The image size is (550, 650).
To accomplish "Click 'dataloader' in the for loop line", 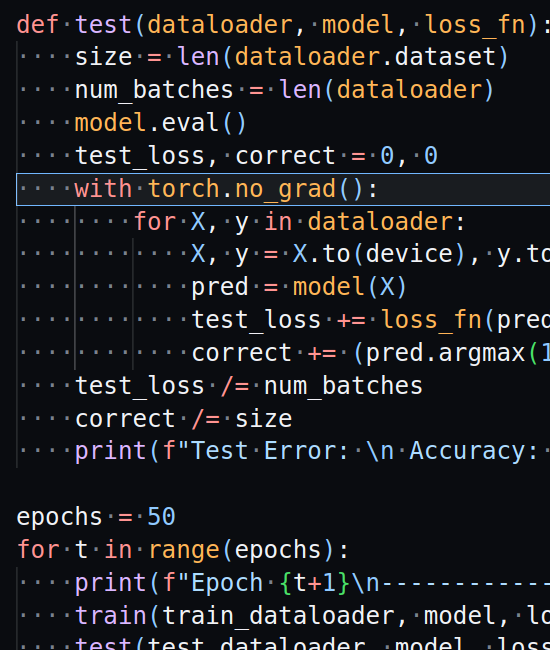I will [x=380, y=221].
